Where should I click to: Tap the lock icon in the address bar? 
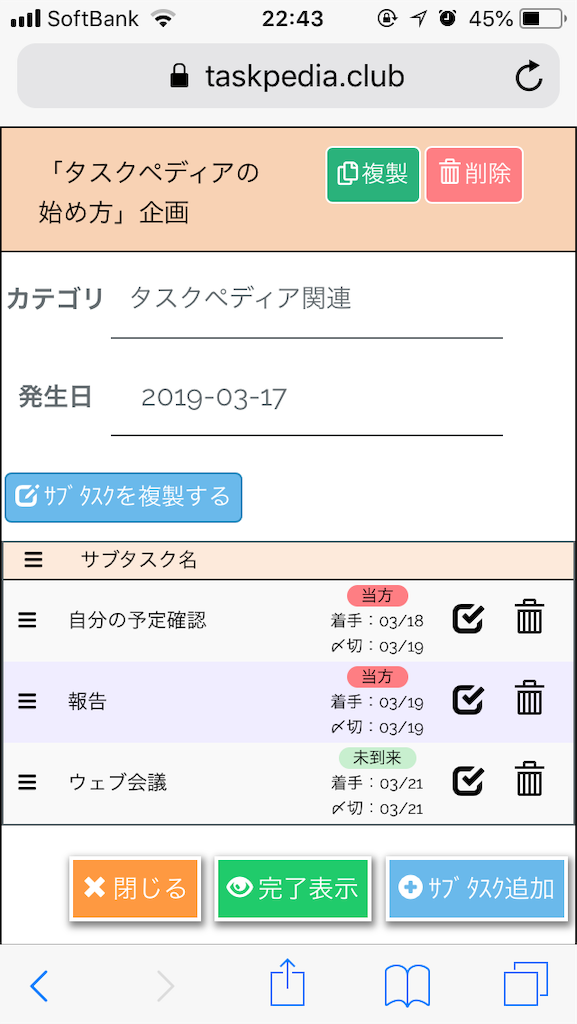[x=179, y=75]
